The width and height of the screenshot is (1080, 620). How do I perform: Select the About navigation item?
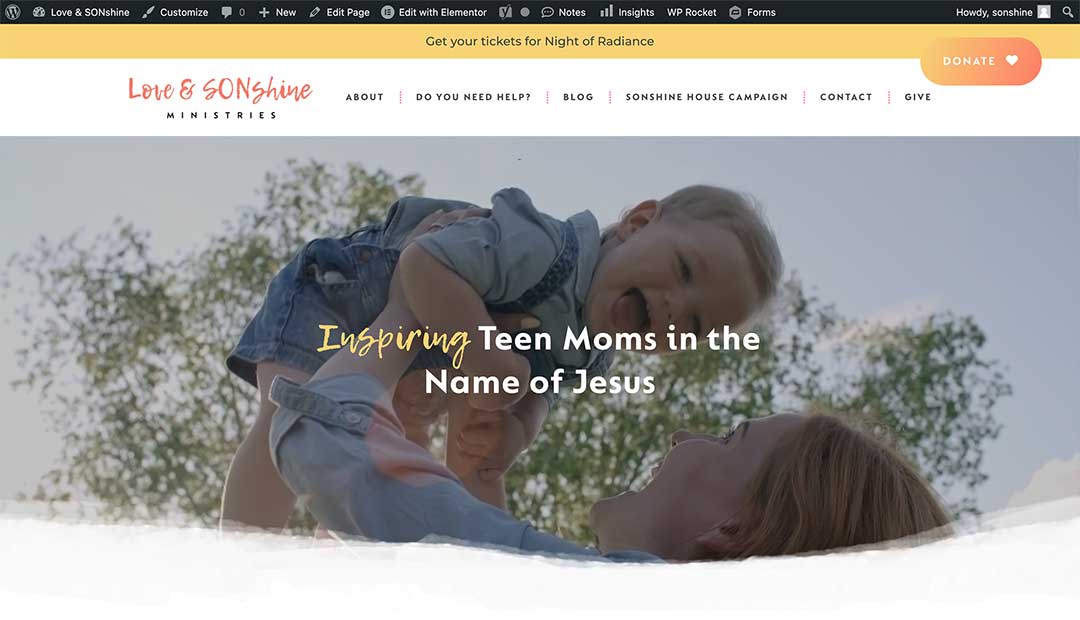pyautogui.click(x=364, y=97)
